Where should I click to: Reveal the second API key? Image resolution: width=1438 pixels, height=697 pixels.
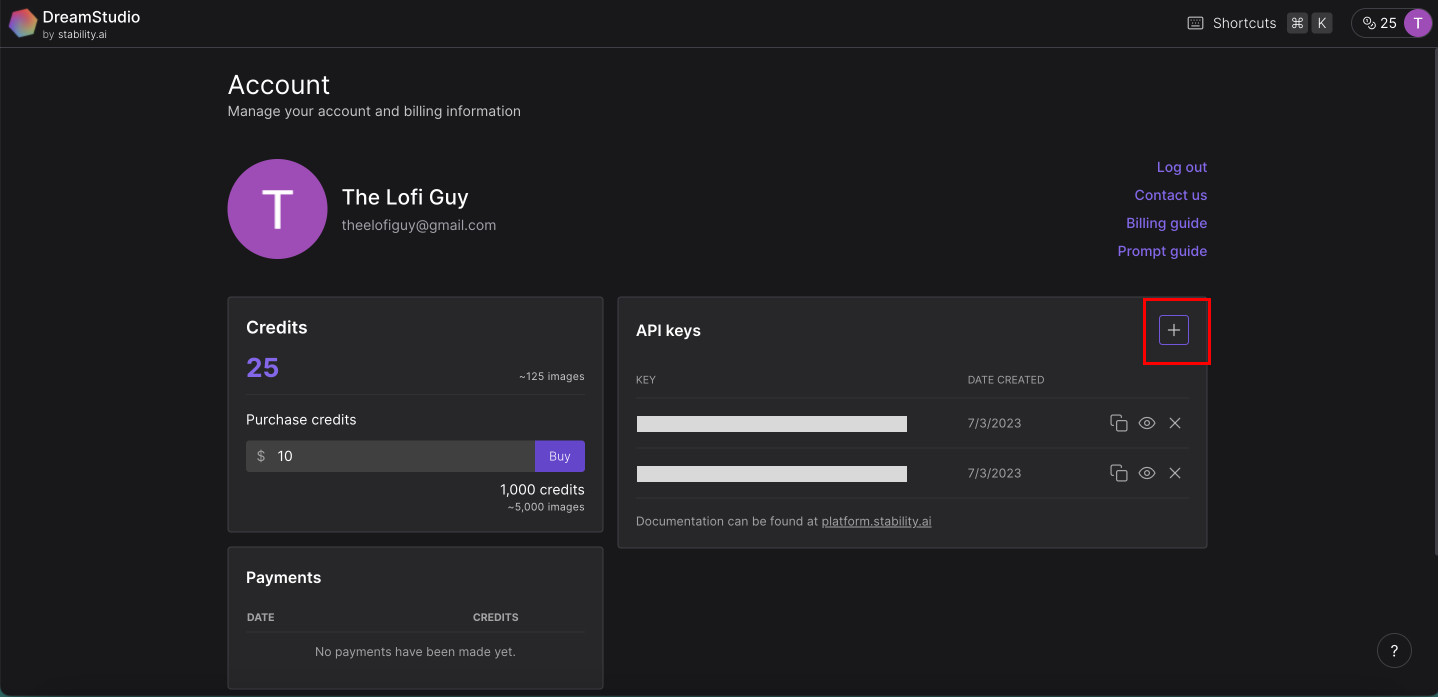click(x=1147, y=473)
